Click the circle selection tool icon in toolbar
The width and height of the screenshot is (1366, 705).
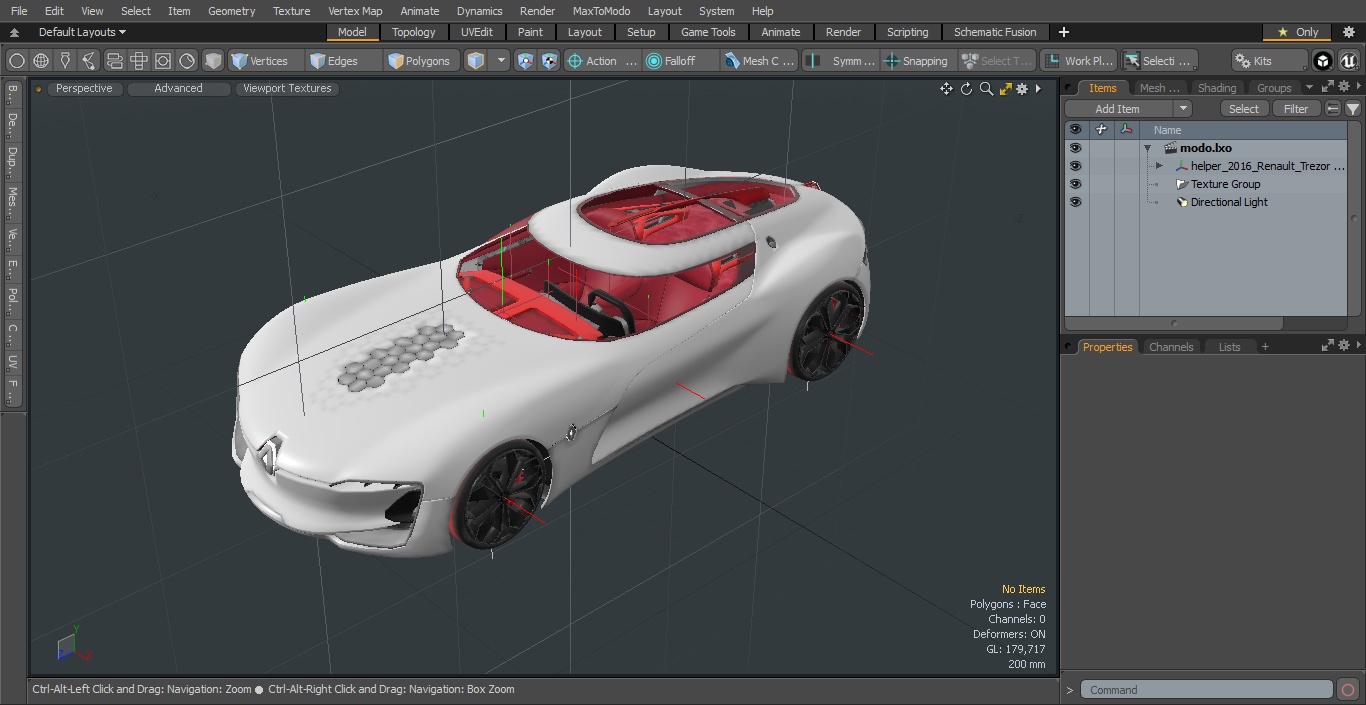pos(17,61)
